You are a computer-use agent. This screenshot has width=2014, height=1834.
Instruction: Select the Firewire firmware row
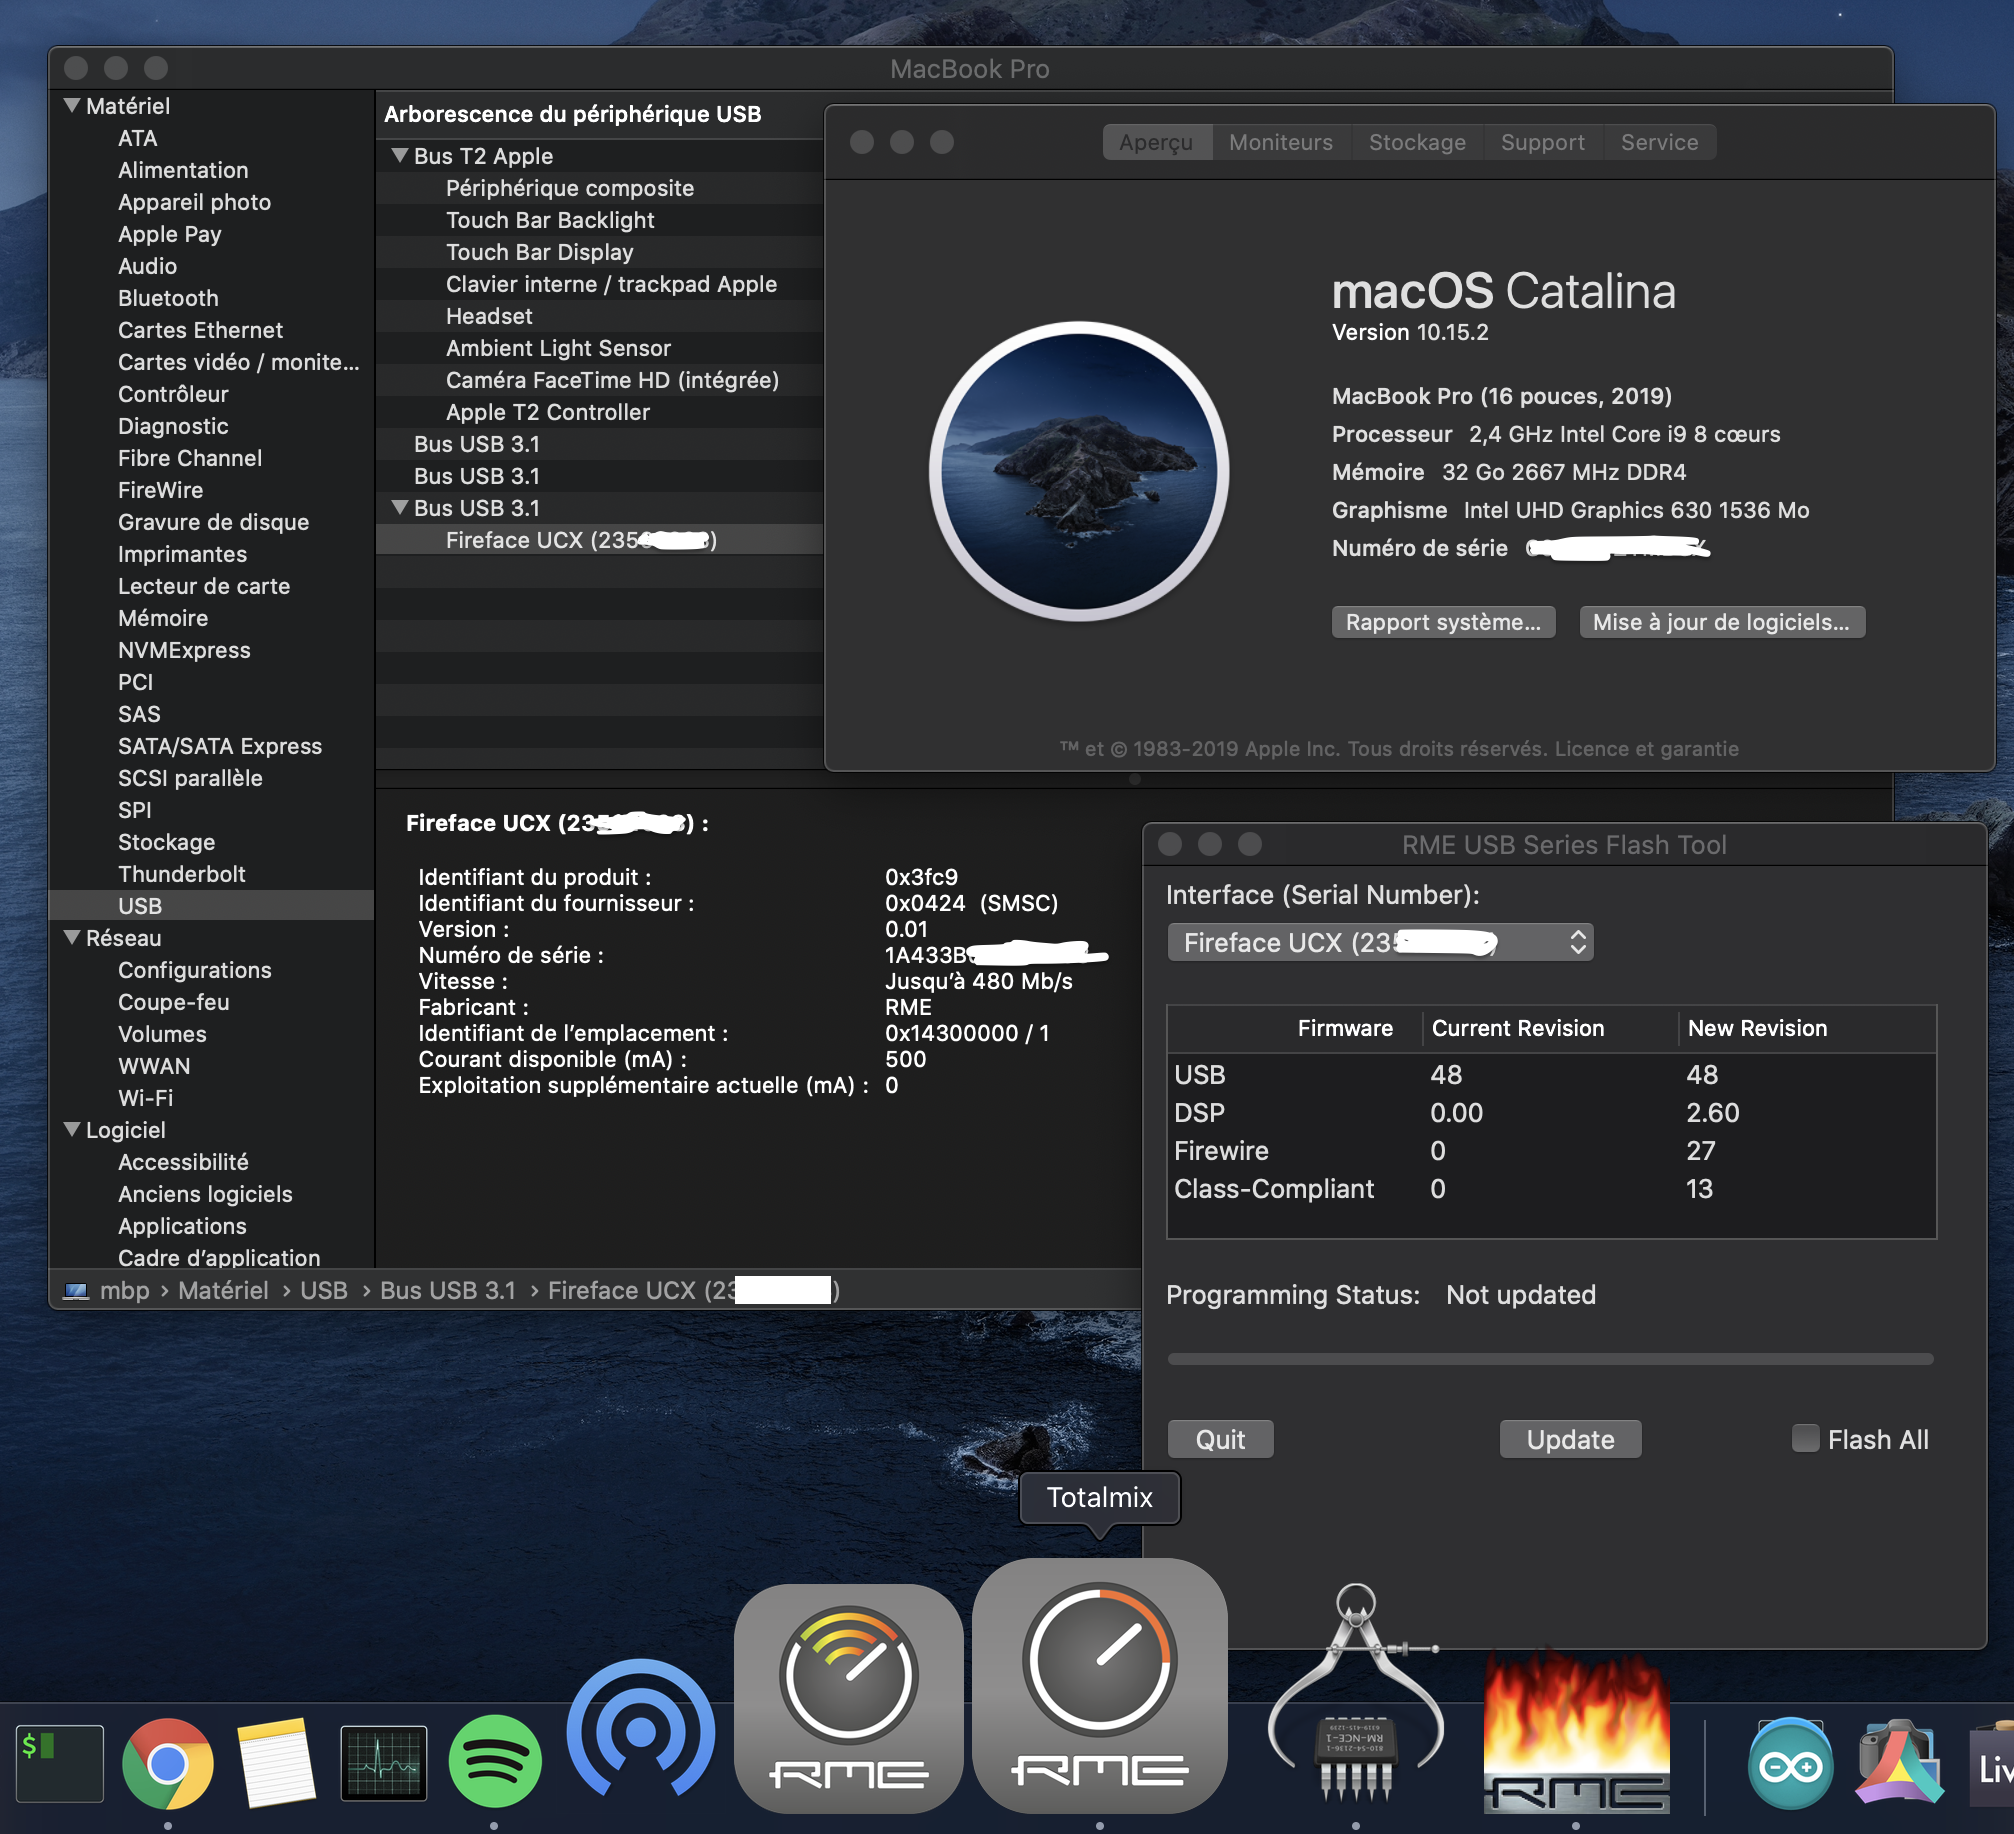click(1551, 1151)
